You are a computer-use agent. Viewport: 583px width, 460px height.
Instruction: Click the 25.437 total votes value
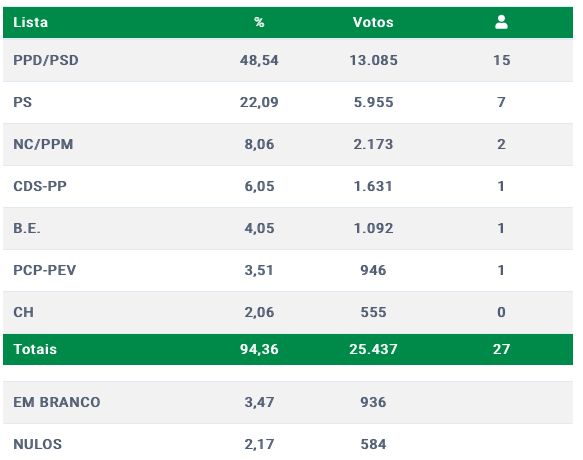(373, 349)
